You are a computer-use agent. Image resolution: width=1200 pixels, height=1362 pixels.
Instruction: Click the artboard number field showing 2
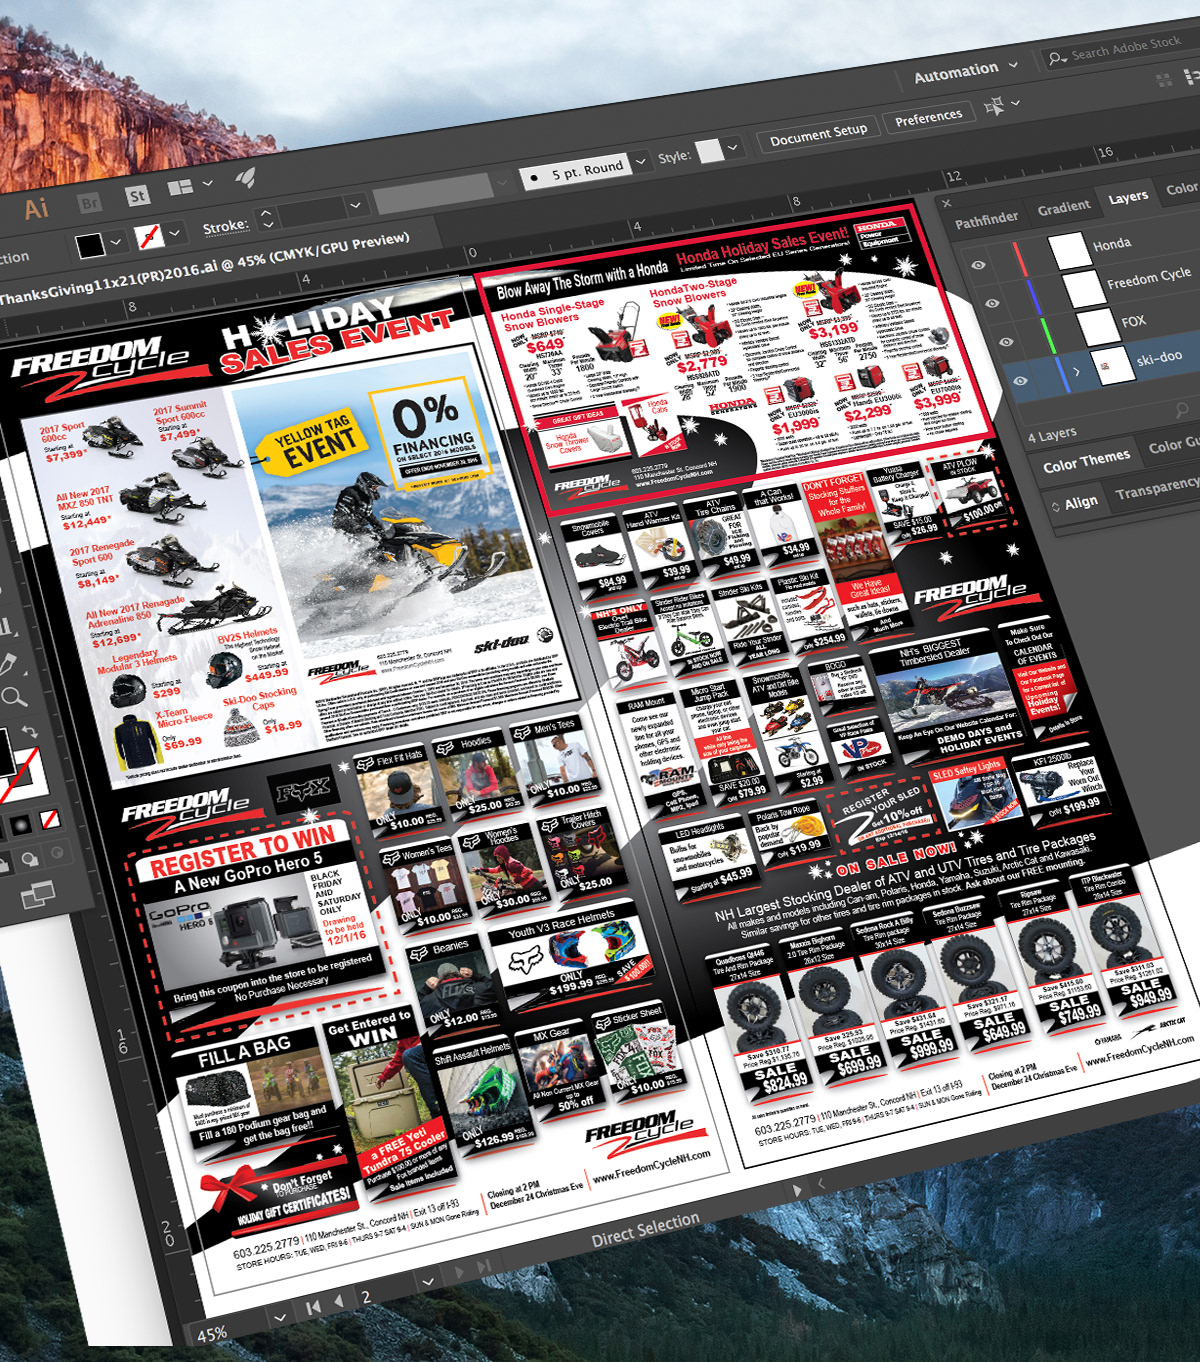tap(385, 1292)
